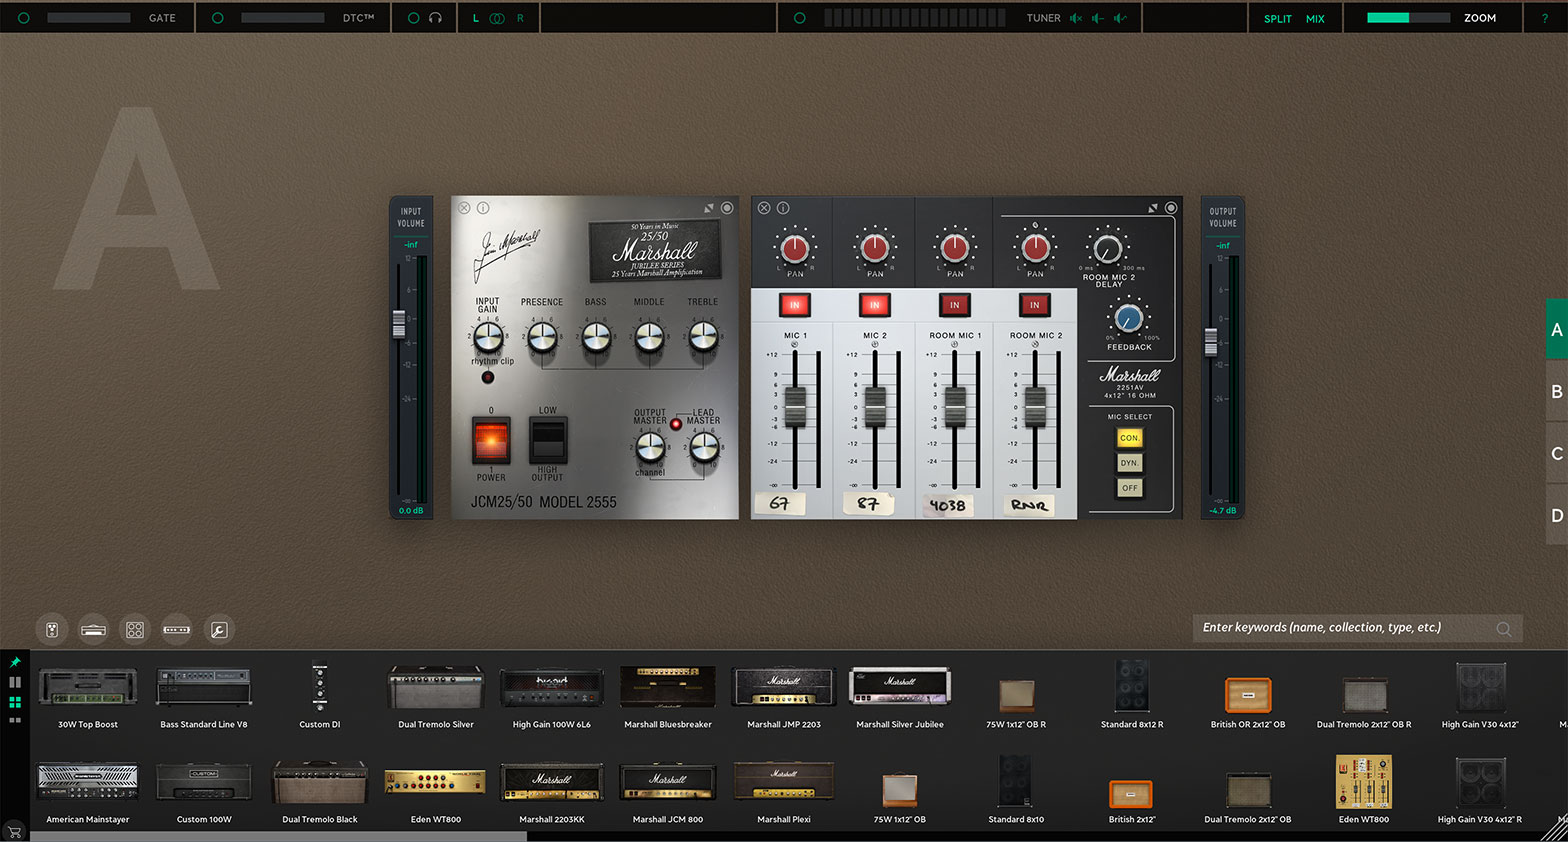Image resolution: width=1568 pixels, height=842 pixels.
Task: Toggle the IN button for MIC 1
Action: point(795,305)
